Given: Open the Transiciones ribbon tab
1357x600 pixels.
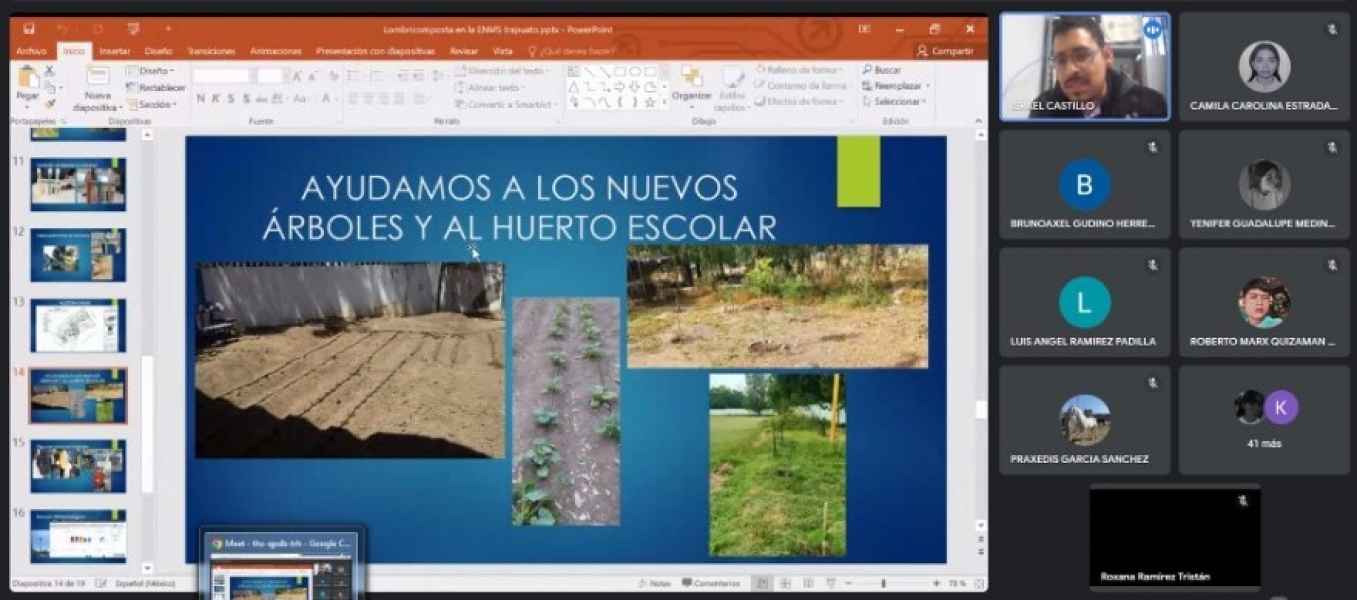Looking at the screenshot, I should (x=211, y=51).
